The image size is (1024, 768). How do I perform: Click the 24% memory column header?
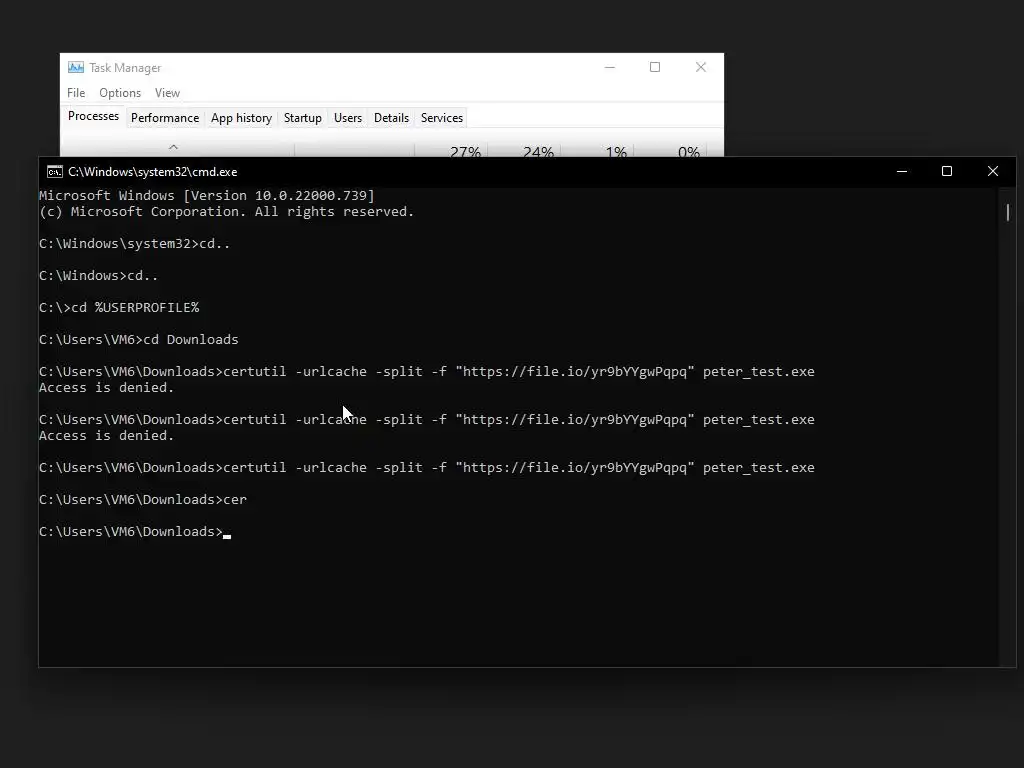538,152
